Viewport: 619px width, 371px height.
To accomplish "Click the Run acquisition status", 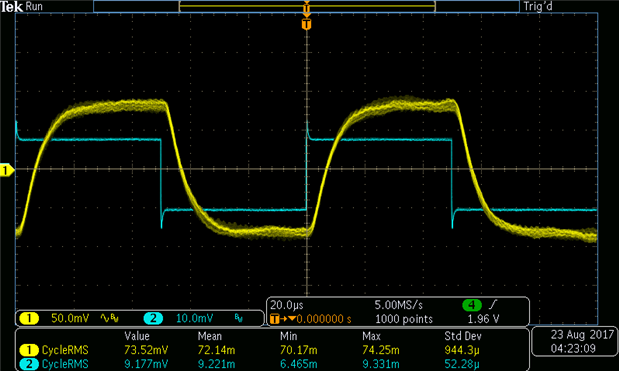I will 34,6.
